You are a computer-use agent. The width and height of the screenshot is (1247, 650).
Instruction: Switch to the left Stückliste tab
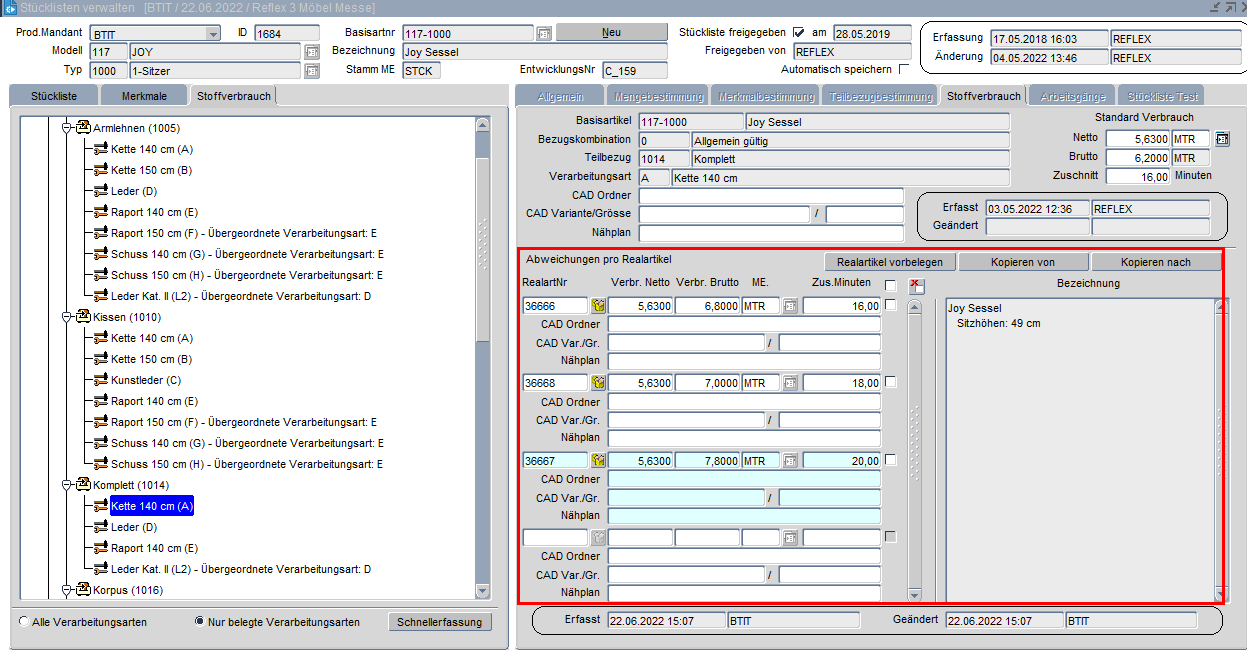[55, 96]
